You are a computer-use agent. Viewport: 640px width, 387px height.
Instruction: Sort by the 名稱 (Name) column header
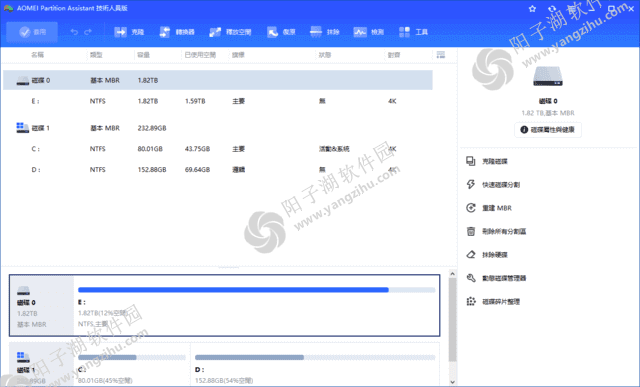click(x=38, y=55)
